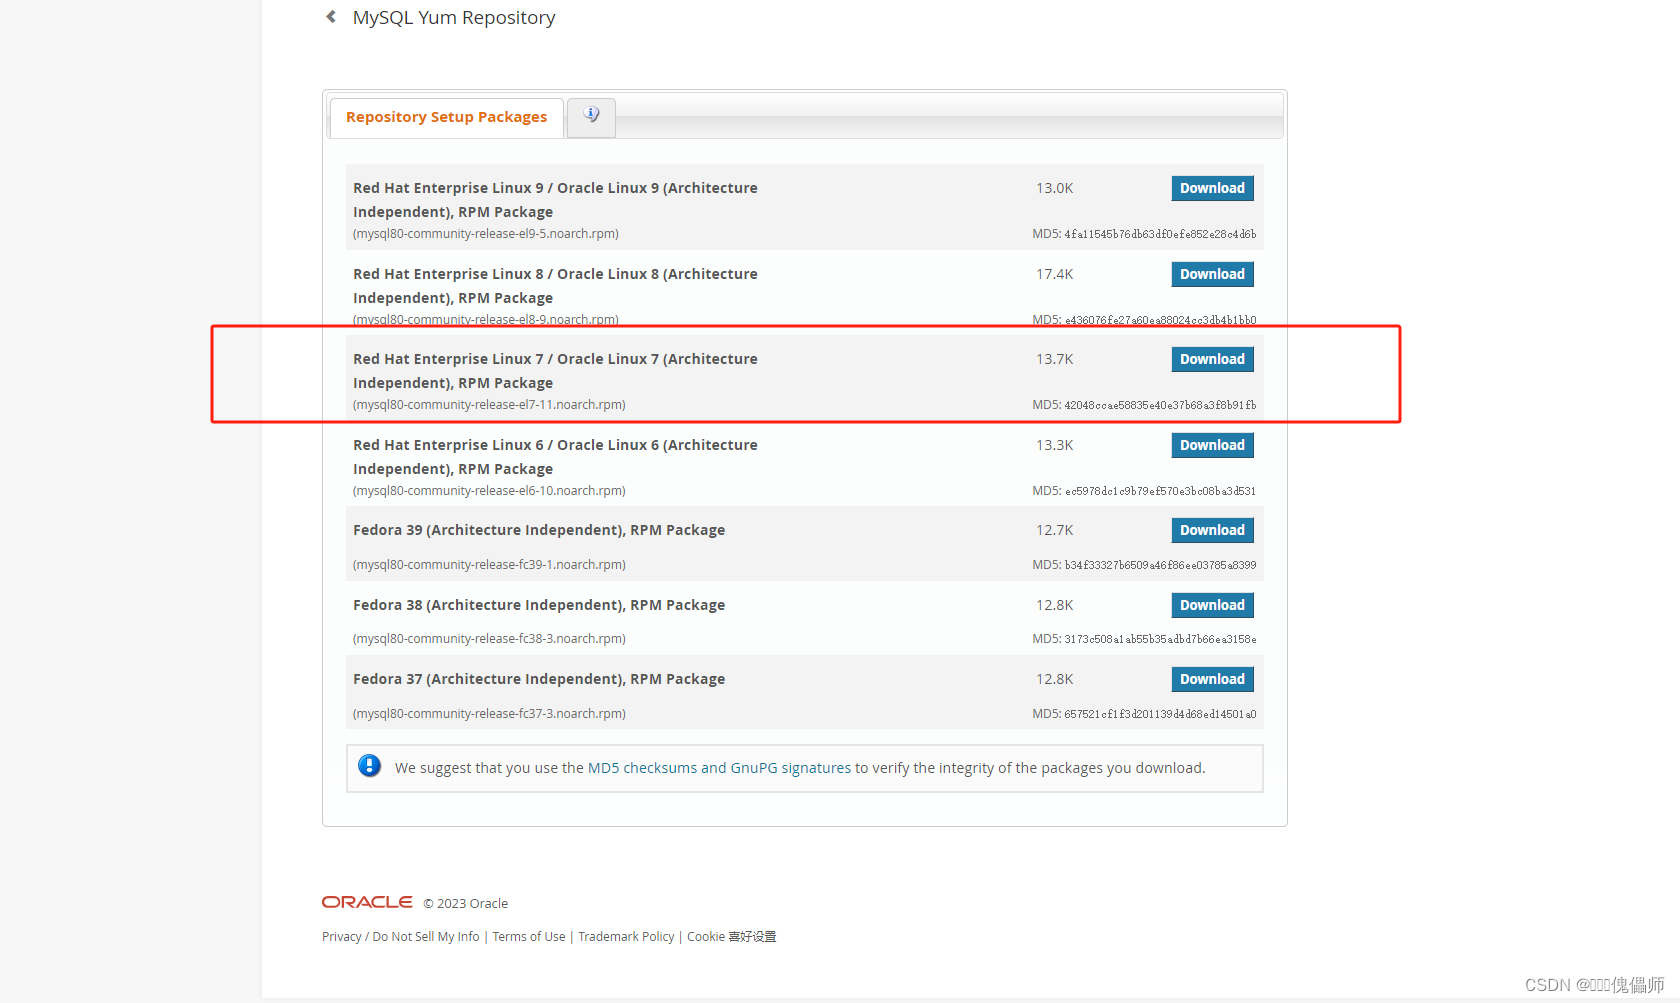This screenshot has width=1680, height=1003.
Task: Click the 13.7K file size value
Action: (x=1054, y=359)
